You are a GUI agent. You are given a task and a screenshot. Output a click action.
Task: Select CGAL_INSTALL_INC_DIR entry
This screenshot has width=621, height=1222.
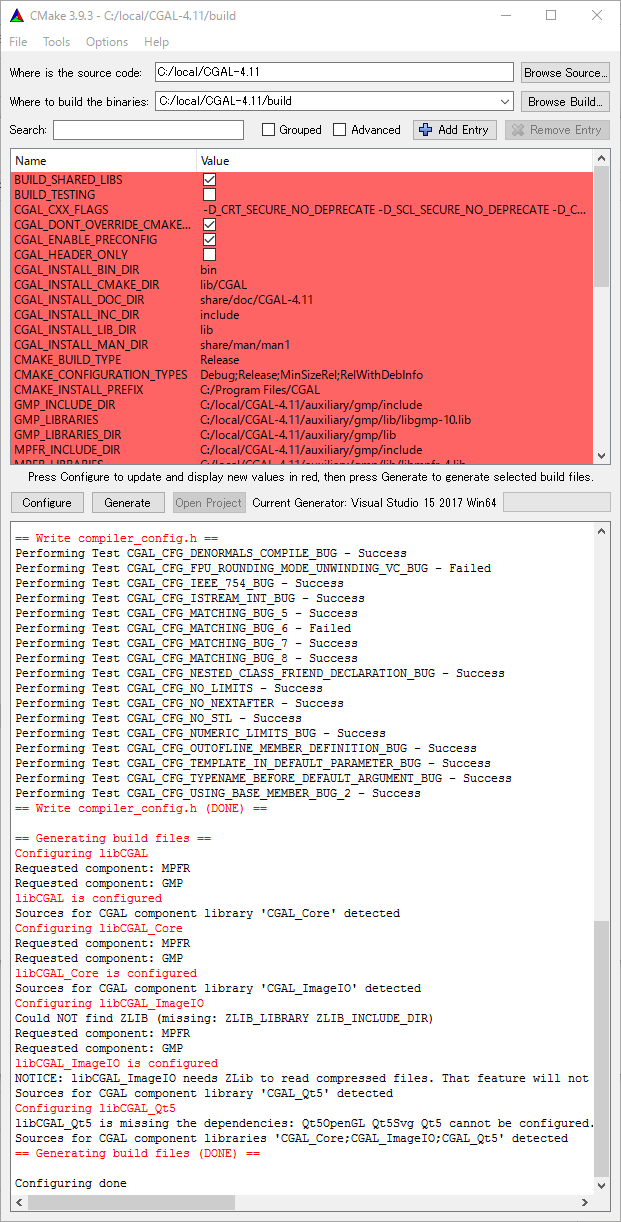click(302, 315)
